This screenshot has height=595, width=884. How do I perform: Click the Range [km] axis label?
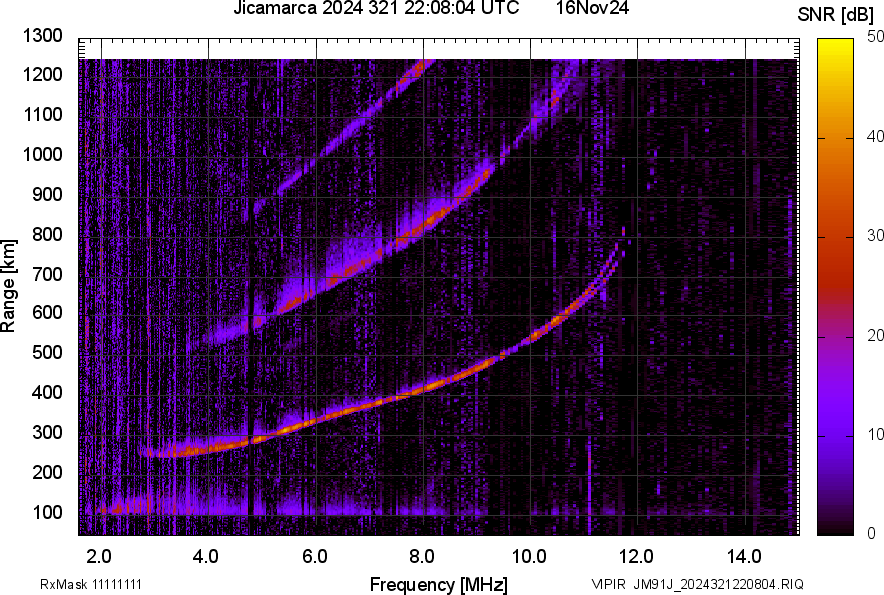[8, 286]
